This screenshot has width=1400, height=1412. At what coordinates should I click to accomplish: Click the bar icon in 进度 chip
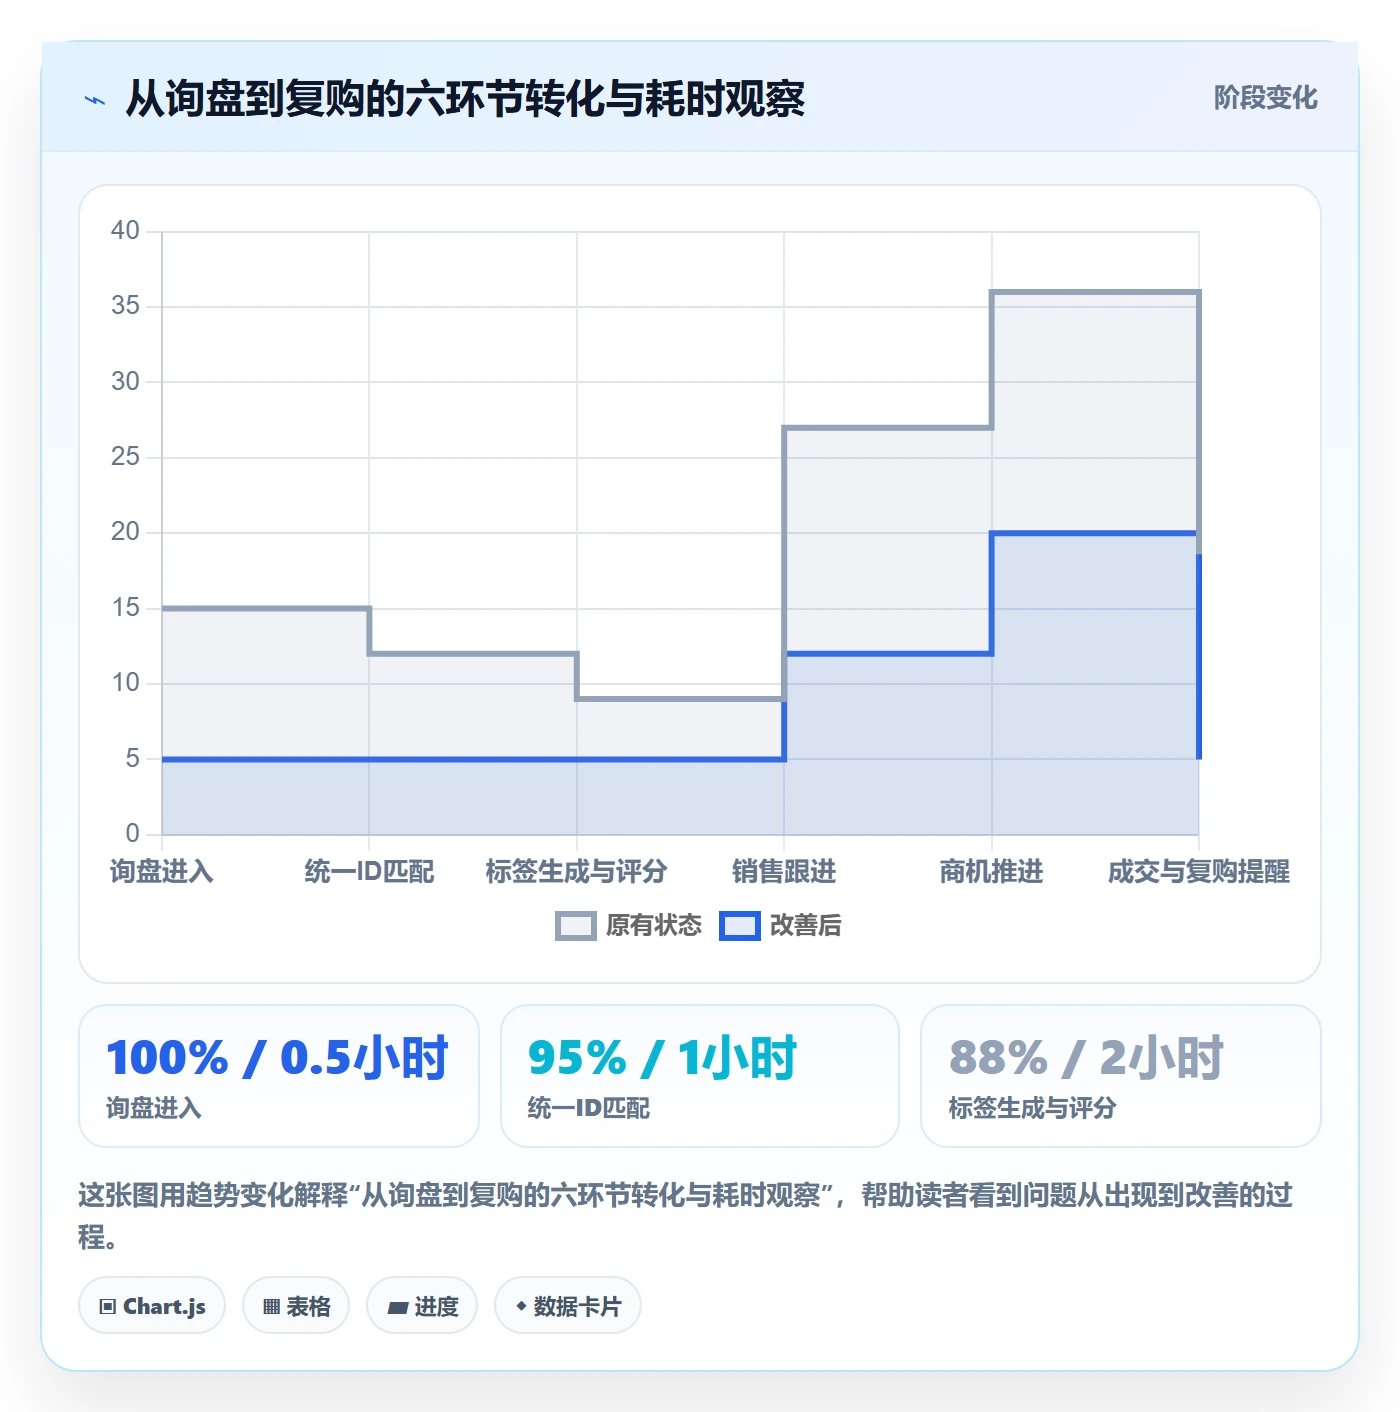397,1307
